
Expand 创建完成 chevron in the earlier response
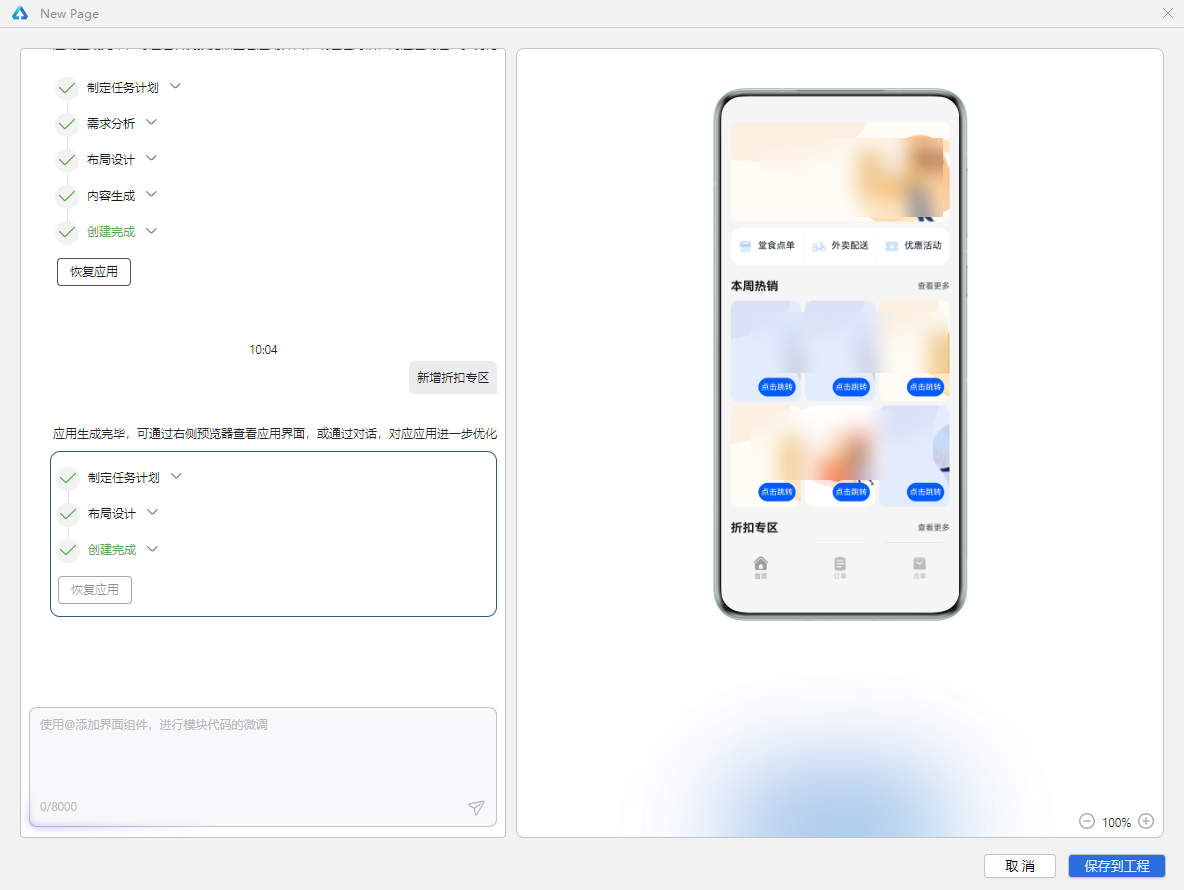click(x=151, y=231)
